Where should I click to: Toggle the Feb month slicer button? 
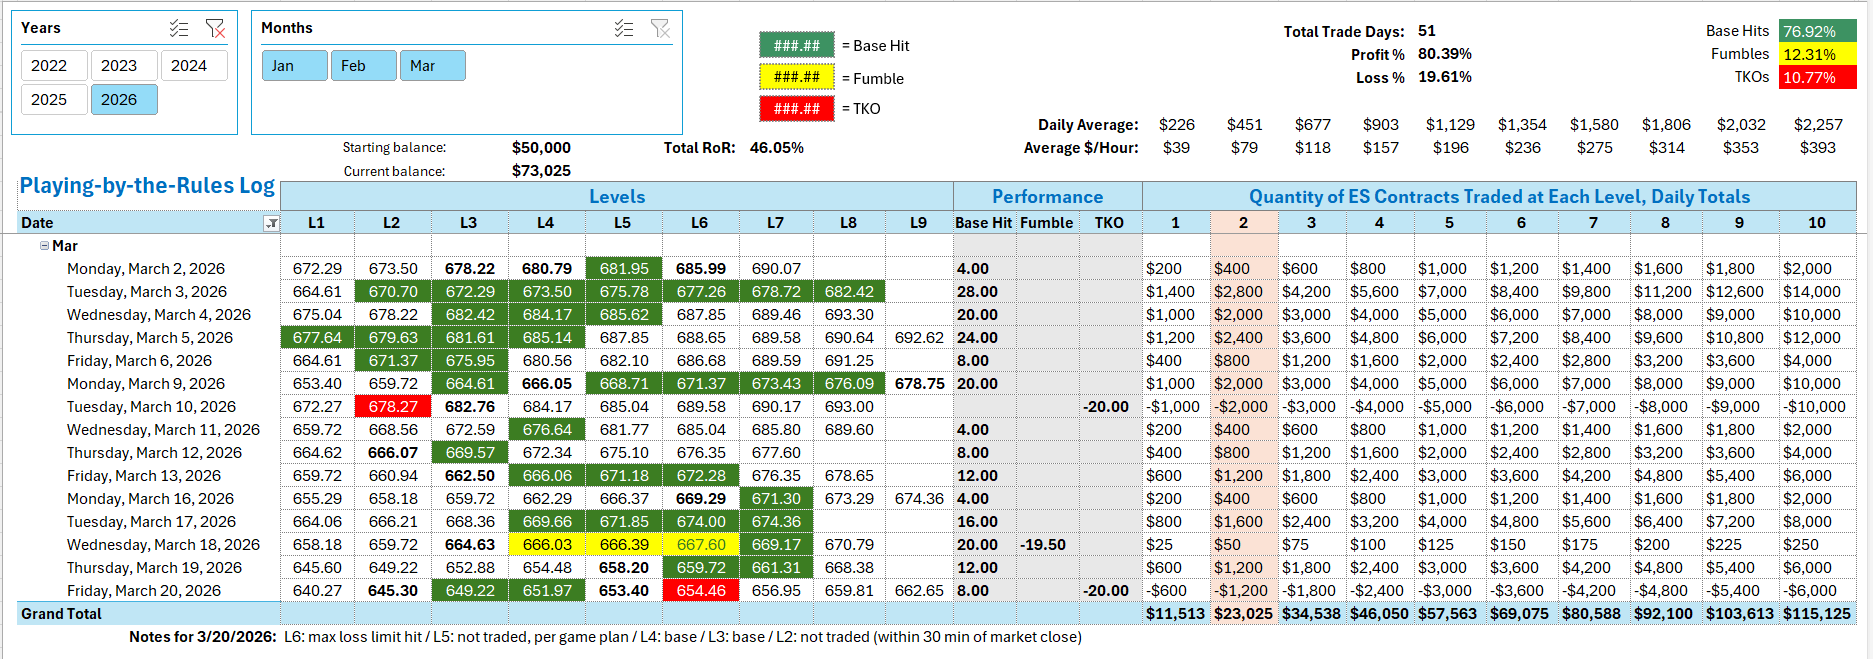[363, 66]
